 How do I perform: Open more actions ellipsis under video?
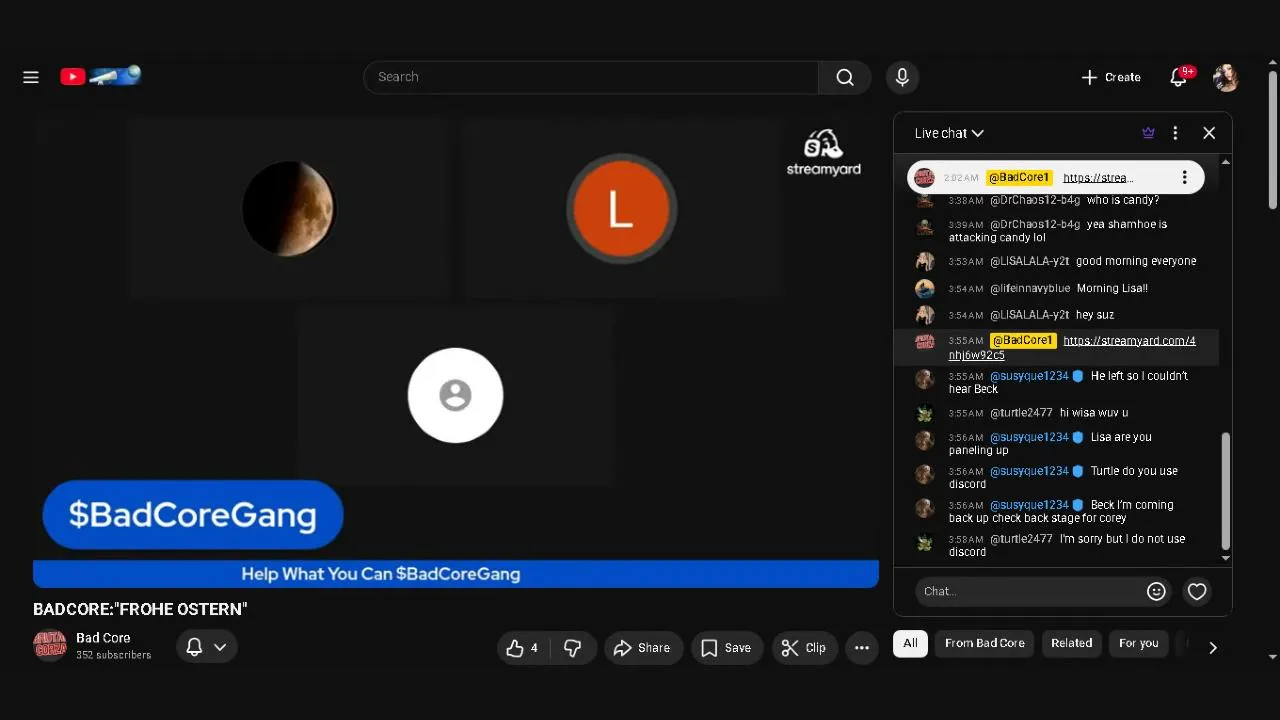tap(861, 648)
